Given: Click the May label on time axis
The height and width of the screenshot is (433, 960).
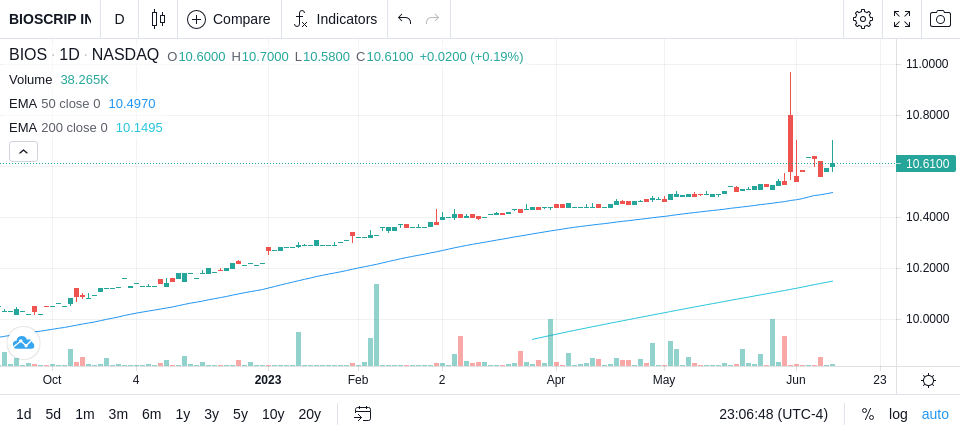Looking at the screenshot, I should point(664,380).
